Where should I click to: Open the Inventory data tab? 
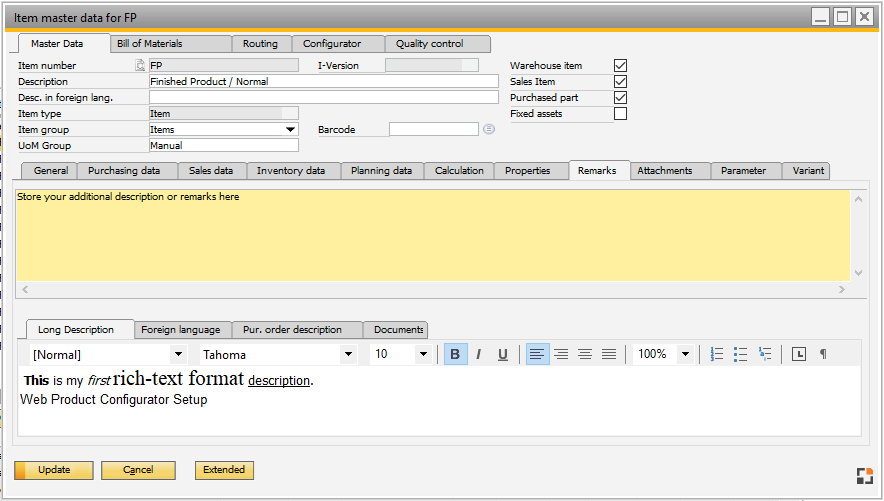[290, 171]
